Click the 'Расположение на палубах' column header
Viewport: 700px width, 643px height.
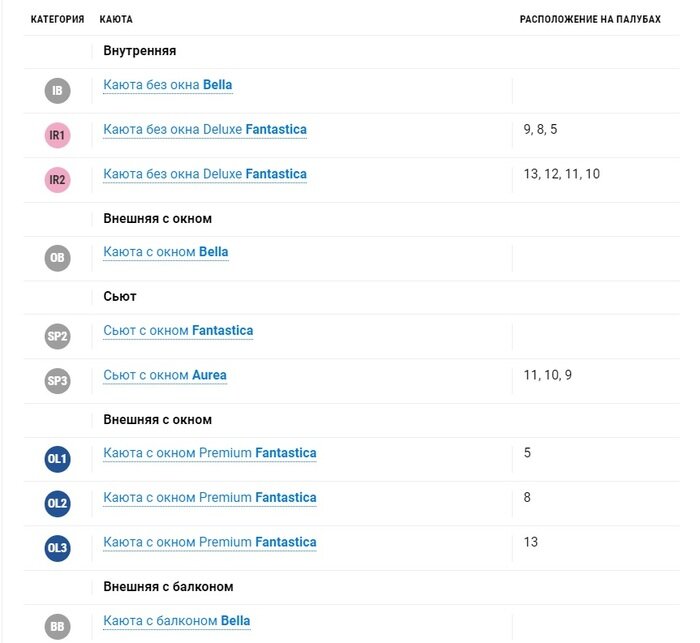[590, 19]
